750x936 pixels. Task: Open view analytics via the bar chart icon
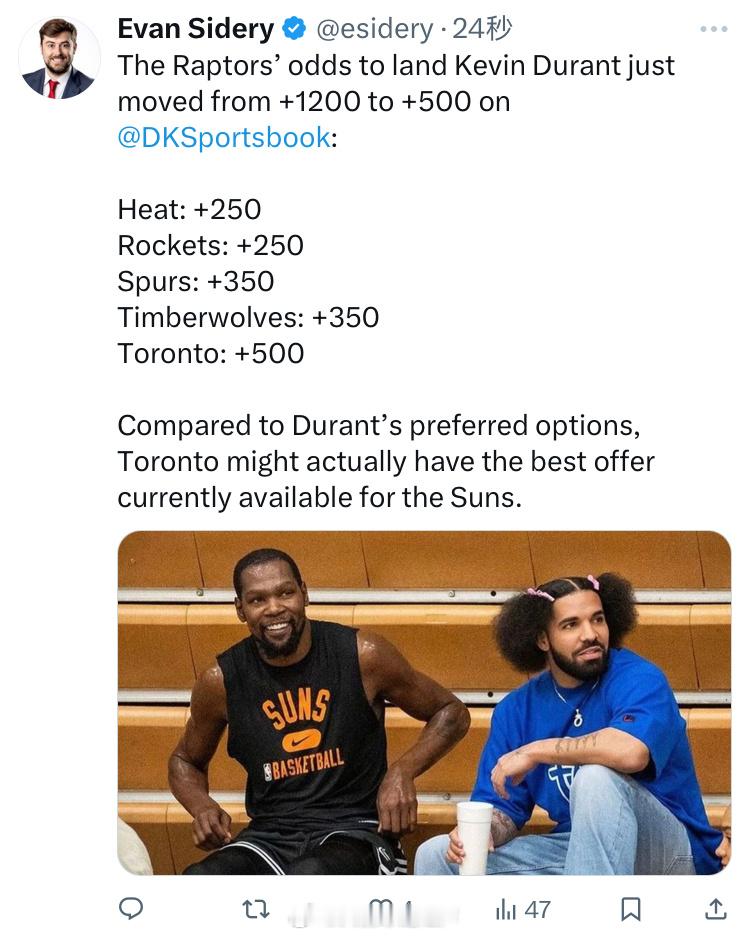coord(505,909)
